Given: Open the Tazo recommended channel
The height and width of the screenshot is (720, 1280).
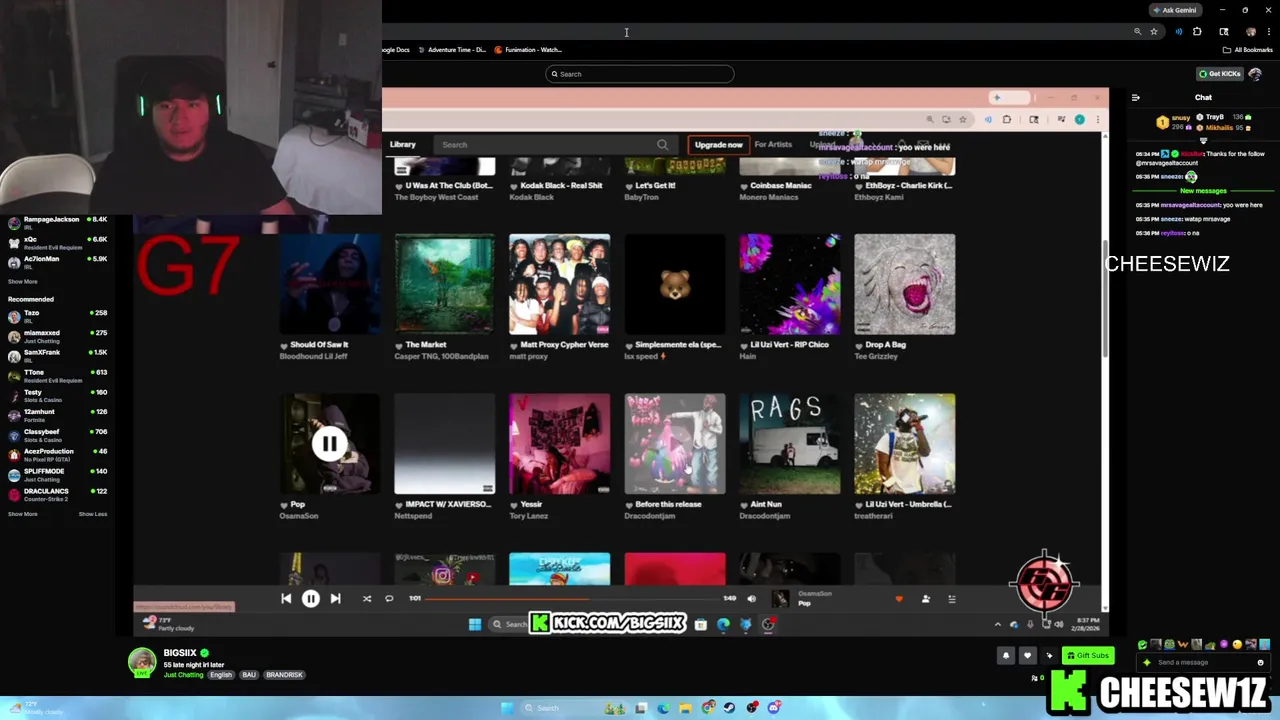Looking at the screenshot, I should coord(57,317).
